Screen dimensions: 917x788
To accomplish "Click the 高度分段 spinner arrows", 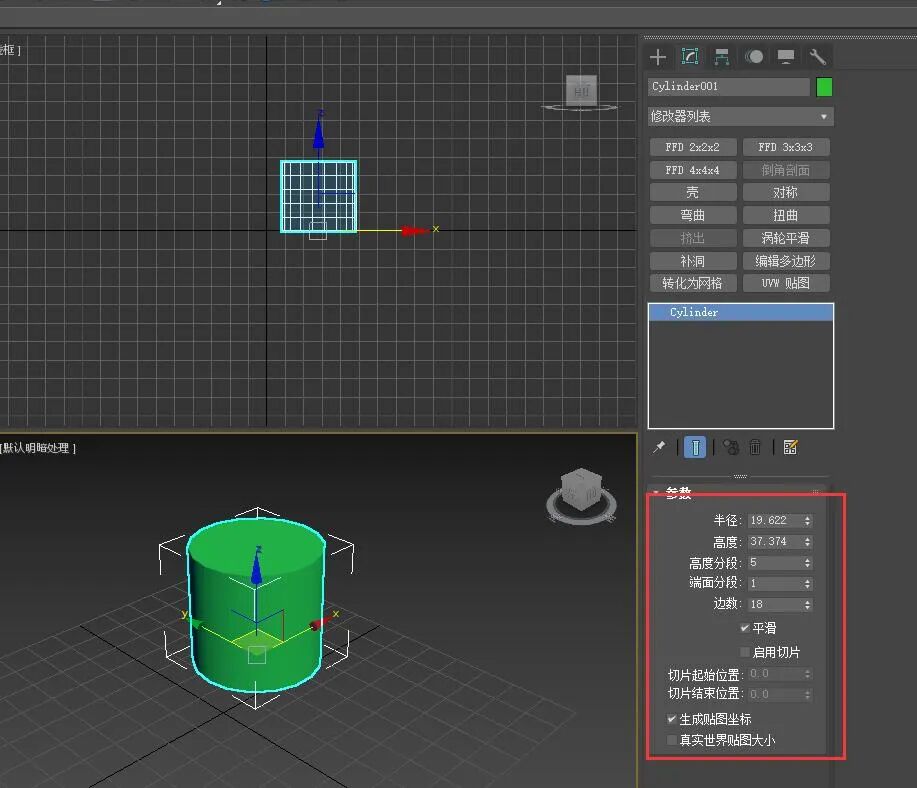I will (807, 563).
